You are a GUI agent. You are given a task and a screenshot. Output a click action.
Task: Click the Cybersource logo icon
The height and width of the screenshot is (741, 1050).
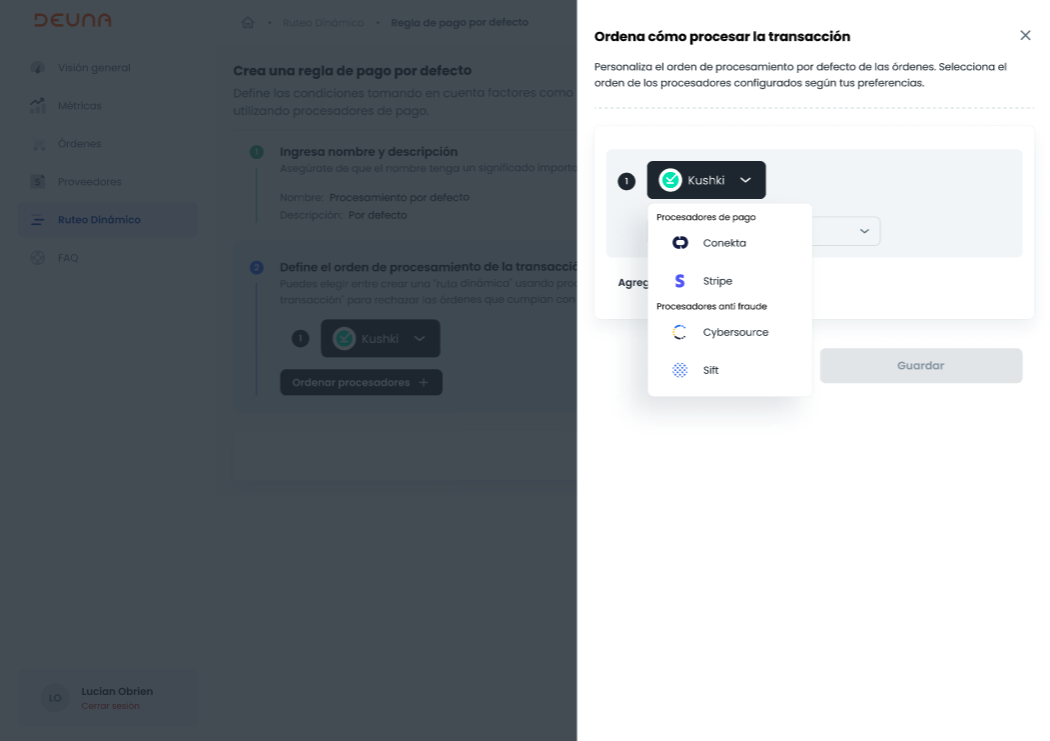click(x=680, y=332)
